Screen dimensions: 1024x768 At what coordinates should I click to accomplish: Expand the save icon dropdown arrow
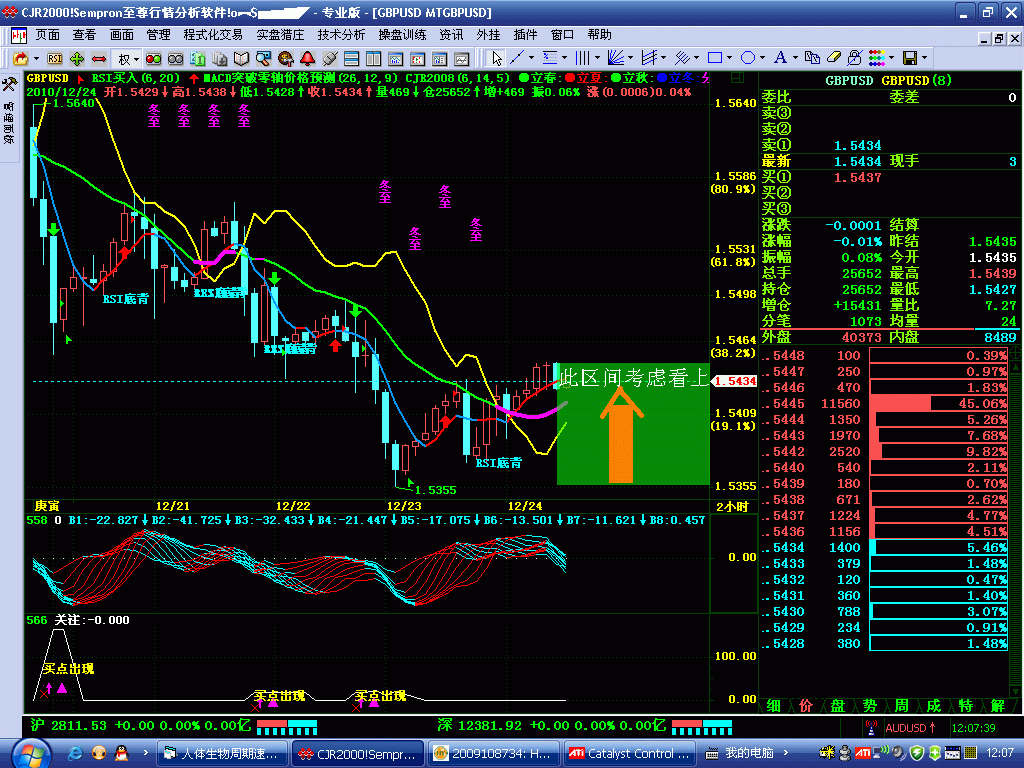tap(924, 58)
